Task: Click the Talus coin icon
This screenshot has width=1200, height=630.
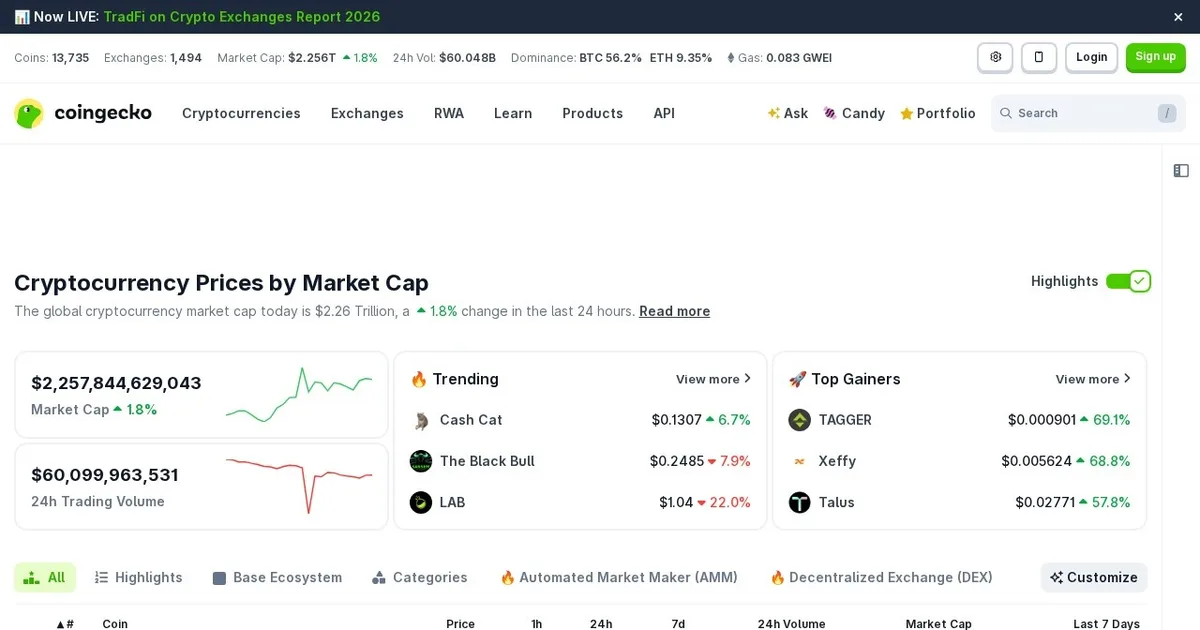Action: tap(799, 502)
